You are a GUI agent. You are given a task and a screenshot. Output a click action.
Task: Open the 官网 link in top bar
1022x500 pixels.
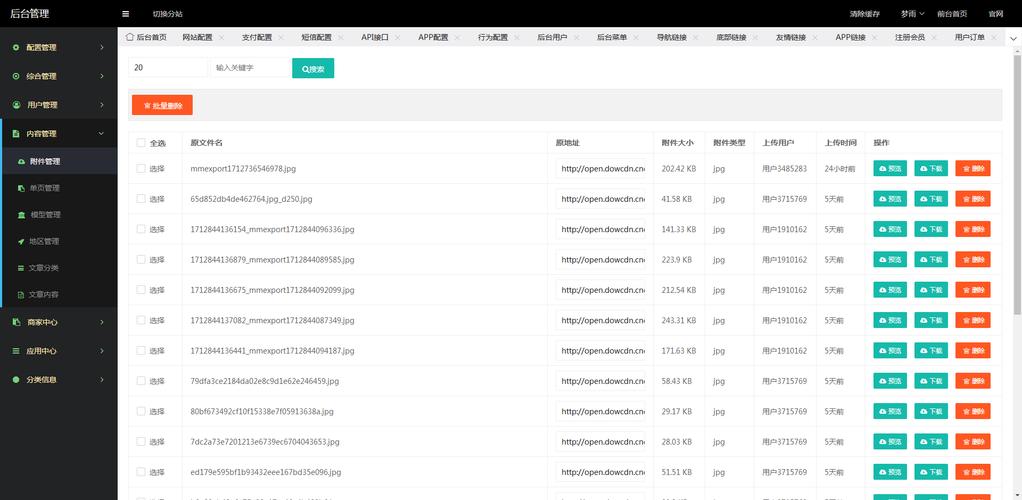pos(995,14)
